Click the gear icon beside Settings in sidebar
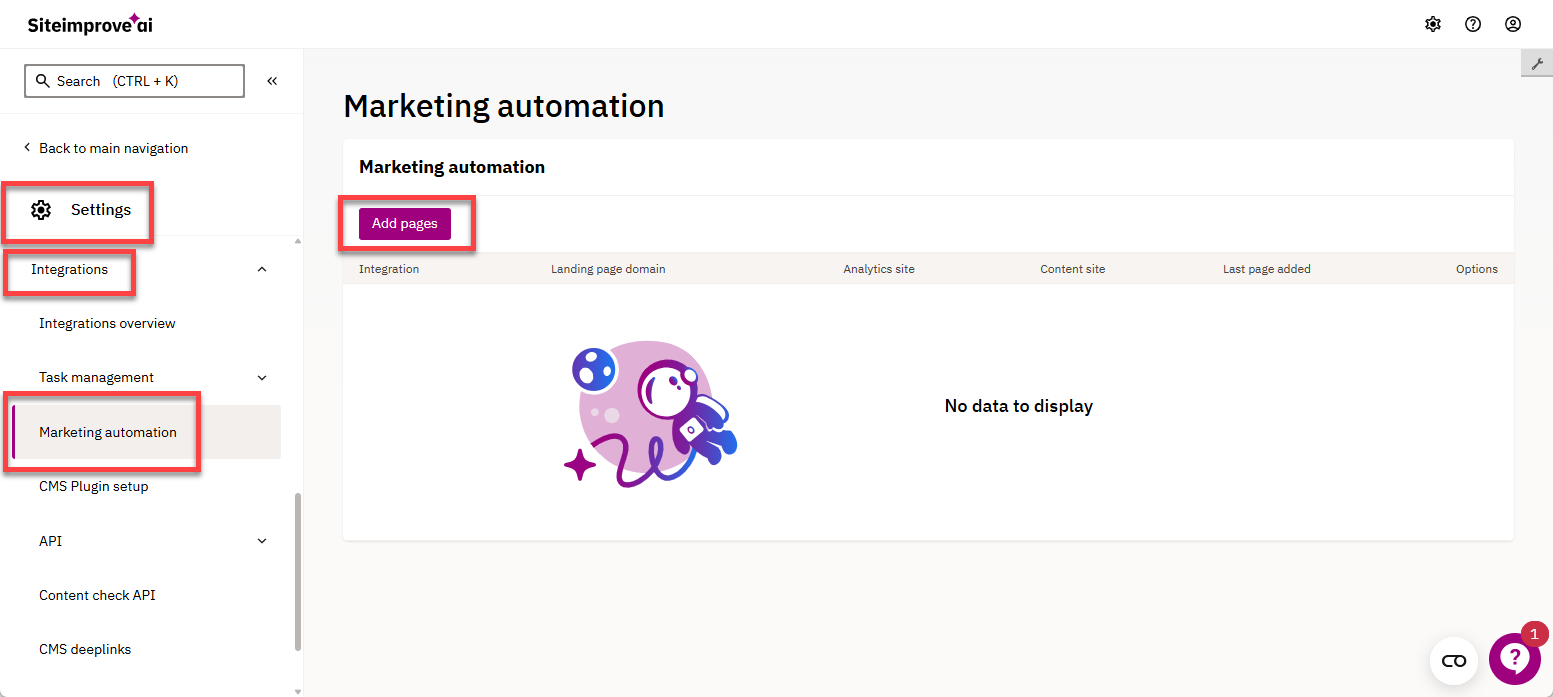The height and width of the screenshot is (697, 1553). 41,209
